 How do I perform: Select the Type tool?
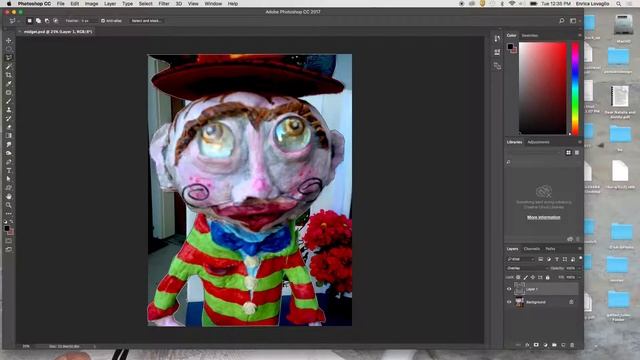(x=9, y=171)
